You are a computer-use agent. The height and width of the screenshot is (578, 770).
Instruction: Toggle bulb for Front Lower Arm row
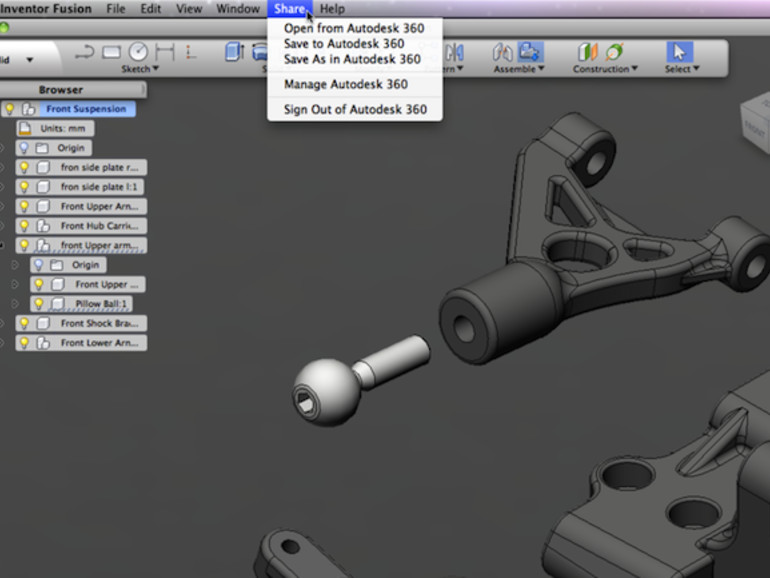click(x=24, y=343)
